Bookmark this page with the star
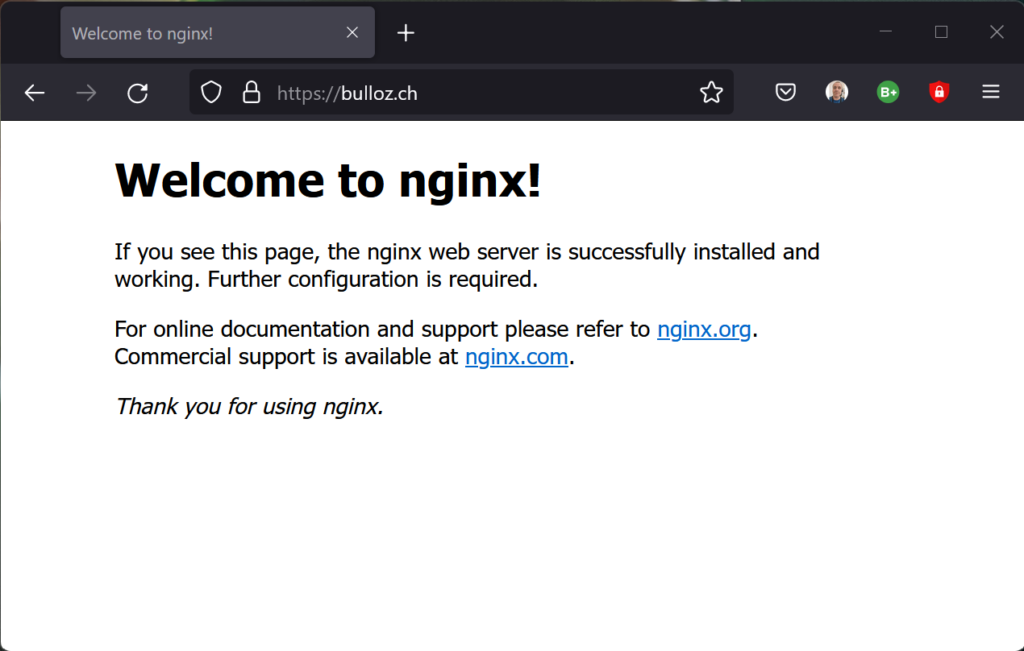Viewport: 1024px width, 651px height. click(711, 92)
